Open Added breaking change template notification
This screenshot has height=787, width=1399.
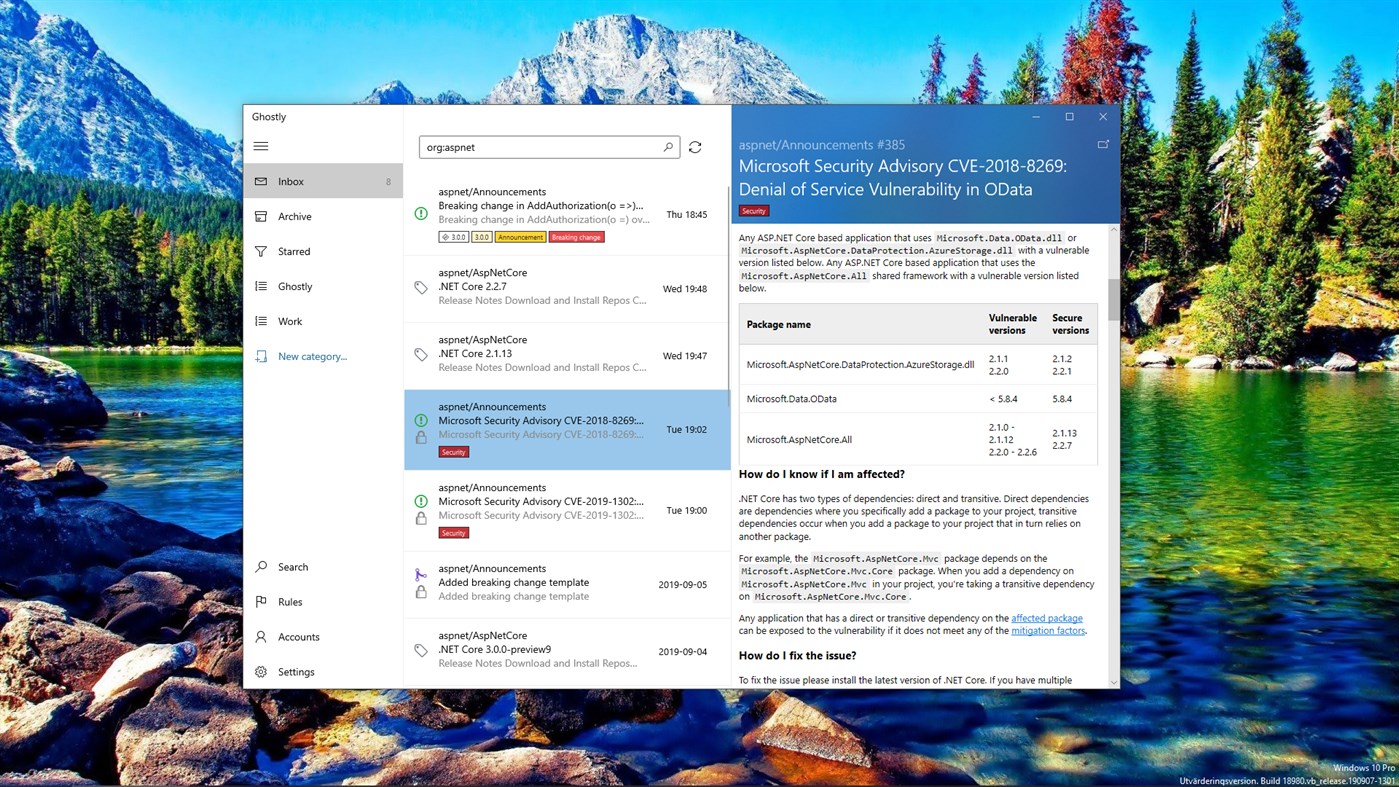pos(567,585)
